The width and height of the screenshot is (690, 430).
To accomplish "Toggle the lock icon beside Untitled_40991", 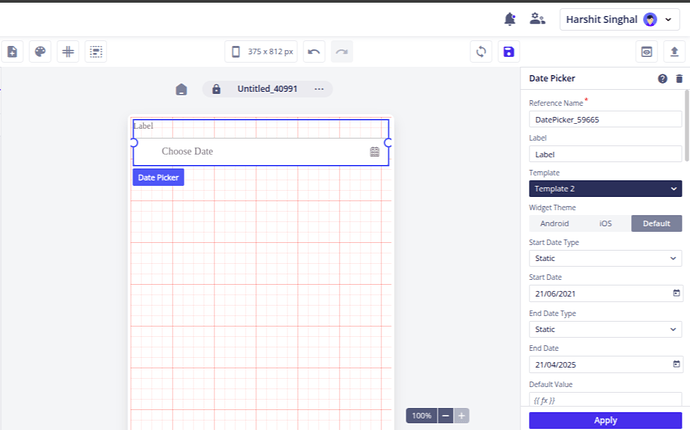I will tap(216, 89).
